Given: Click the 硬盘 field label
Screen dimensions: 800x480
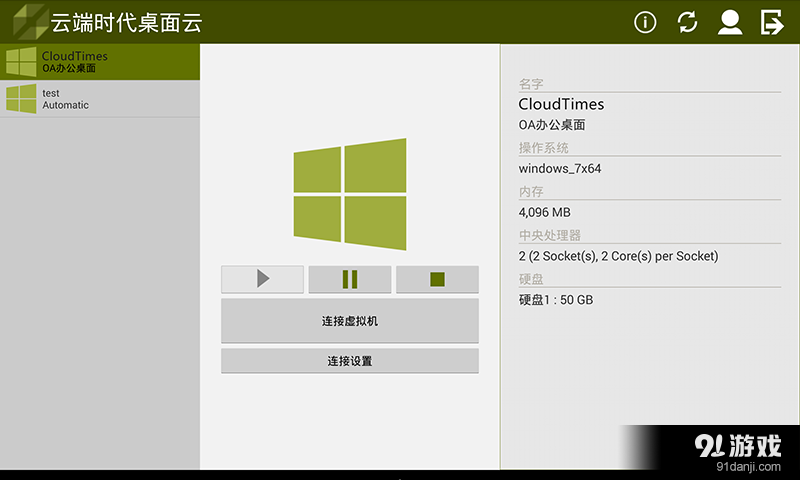Looking at the screenshot, I should pos(531,279).
